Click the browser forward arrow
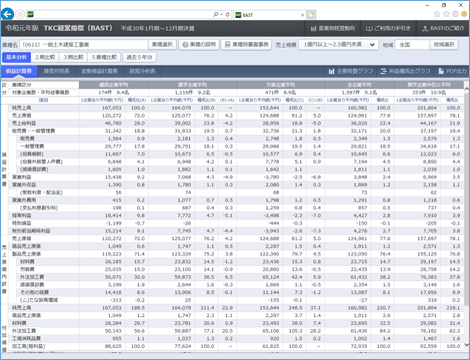 coord(20,14)
